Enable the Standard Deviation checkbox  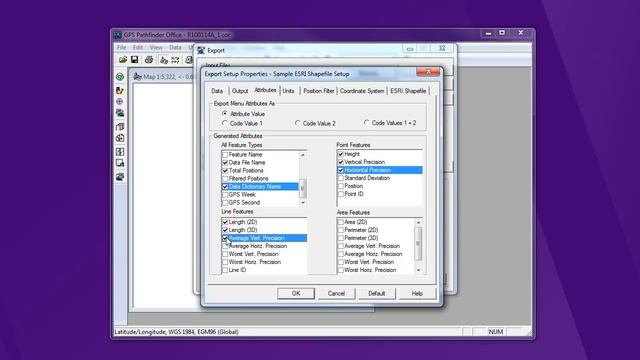[x=341, y=178]
